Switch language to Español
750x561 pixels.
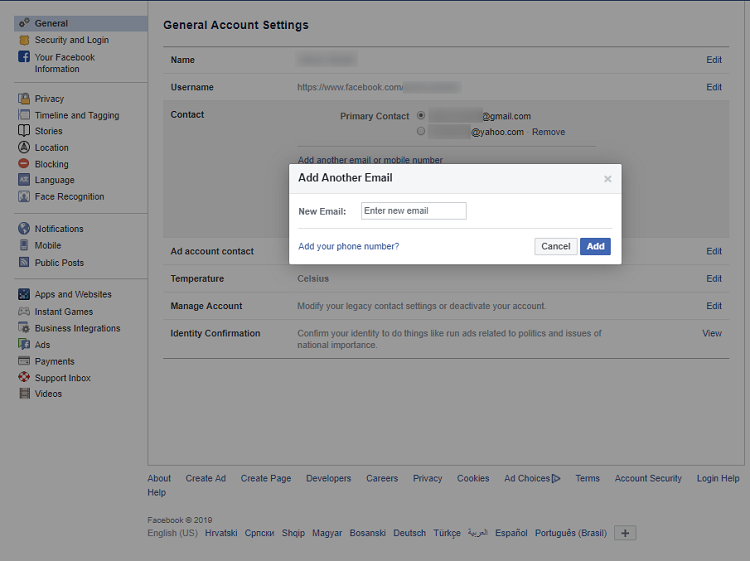tap(511, 533)
